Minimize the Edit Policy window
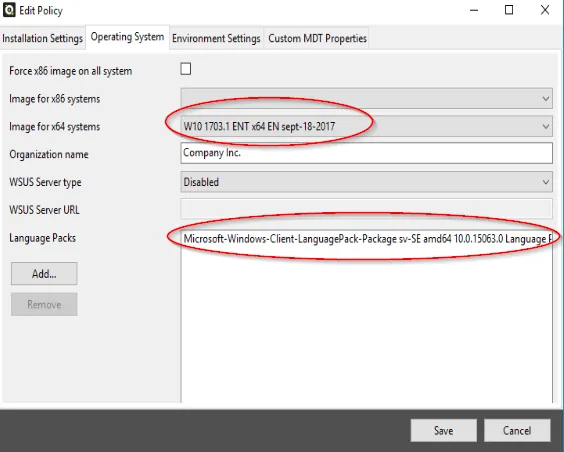Screen dimensions: 564x452 coord(474,10)
